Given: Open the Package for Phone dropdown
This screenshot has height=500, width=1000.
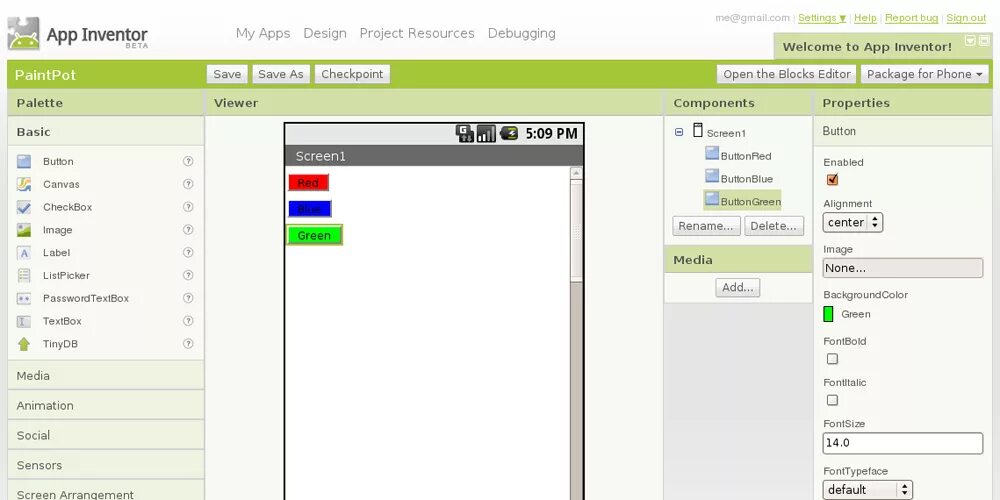Looking at the screenshot, I should [x=924, y=74].
